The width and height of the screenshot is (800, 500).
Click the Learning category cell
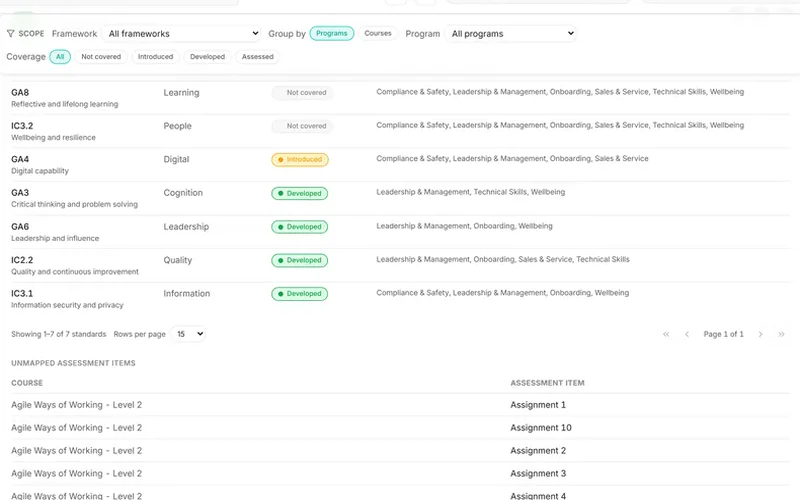[x=181, y=92]
